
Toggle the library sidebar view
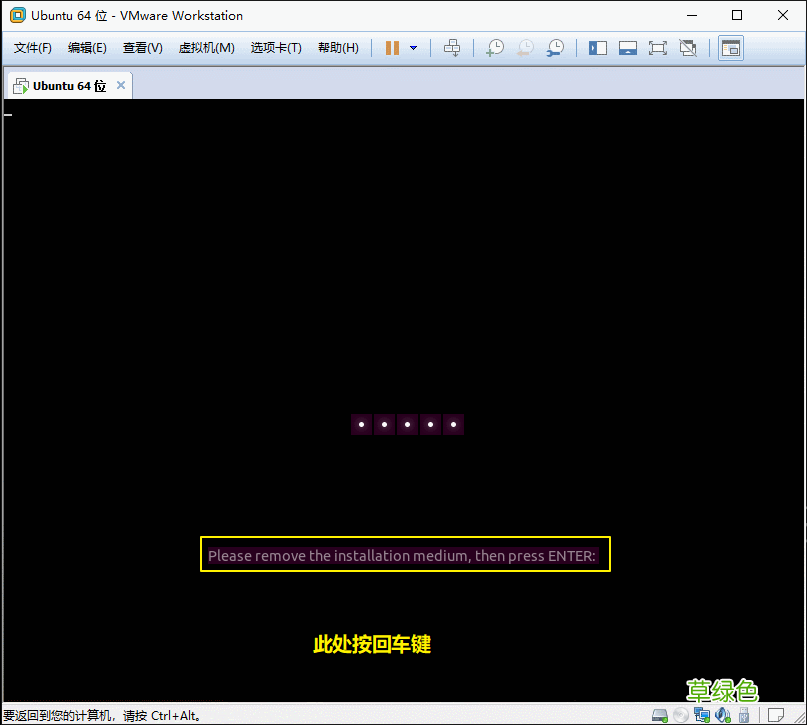(598, 48)
